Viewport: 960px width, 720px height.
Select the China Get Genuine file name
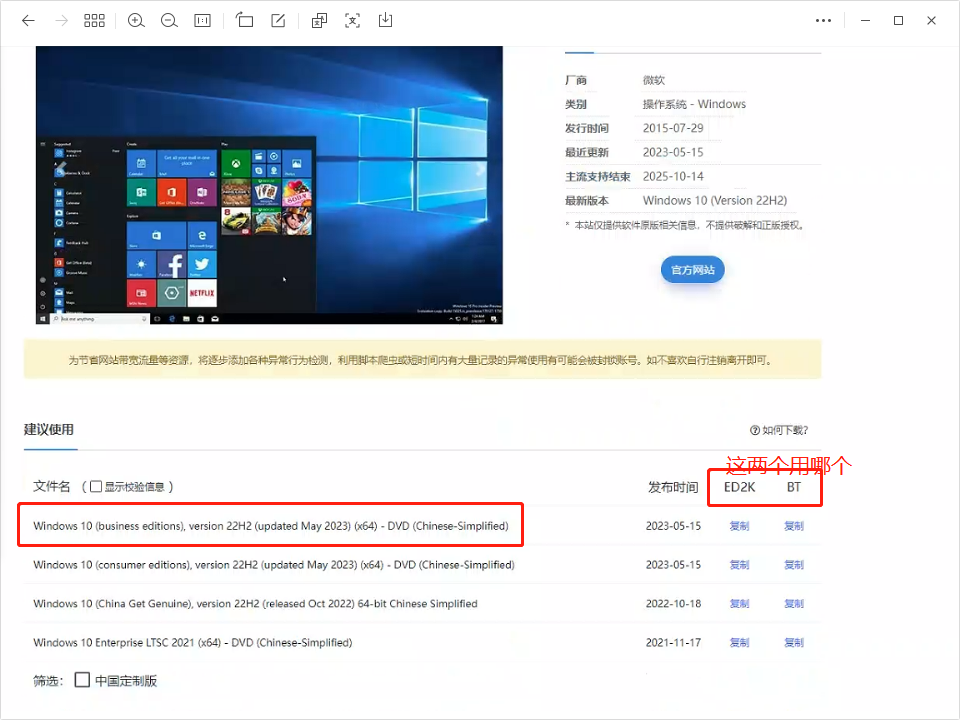coord(255,604)
